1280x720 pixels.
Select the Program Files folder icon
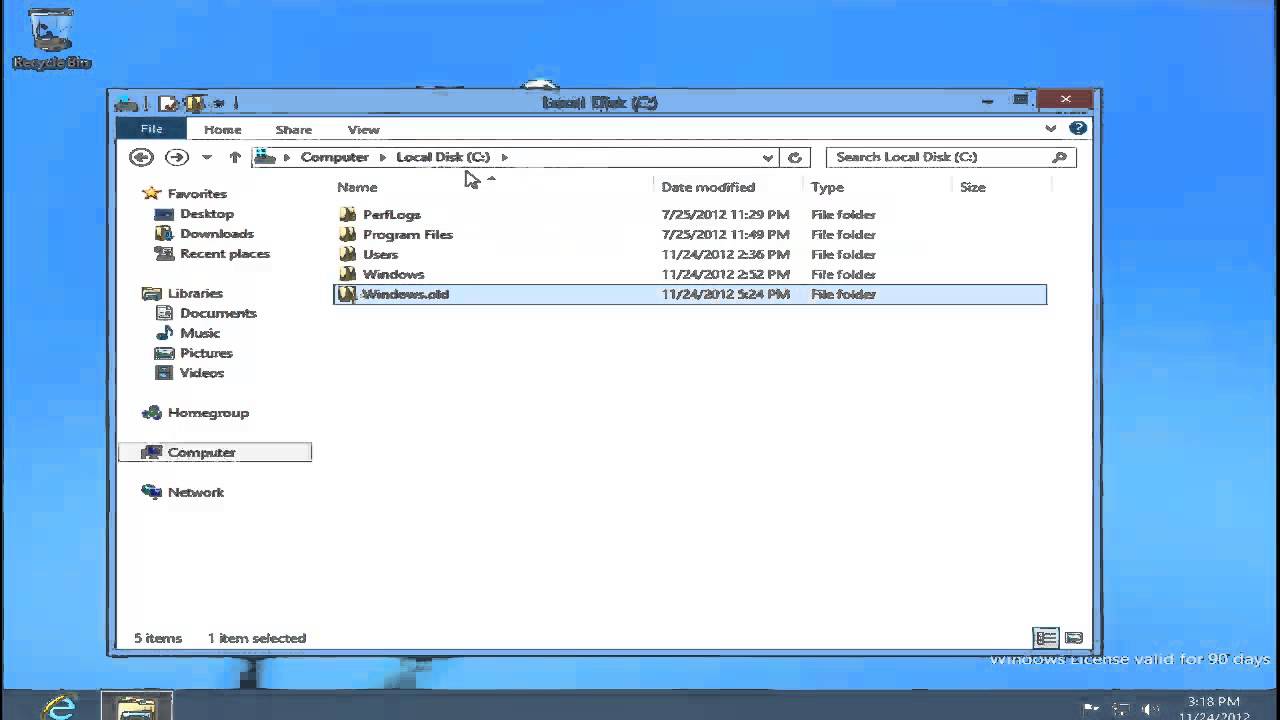tap(347, 234)
